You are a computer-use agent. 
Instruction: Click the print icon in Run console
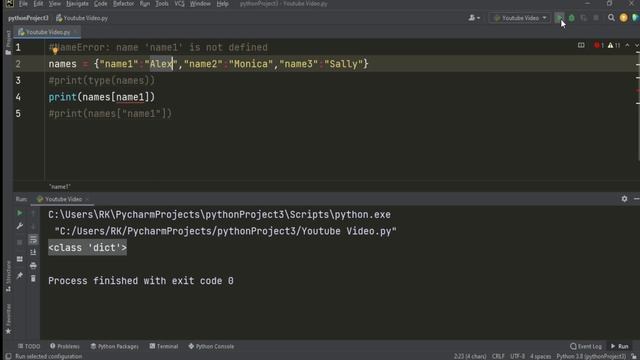point(33,266)
